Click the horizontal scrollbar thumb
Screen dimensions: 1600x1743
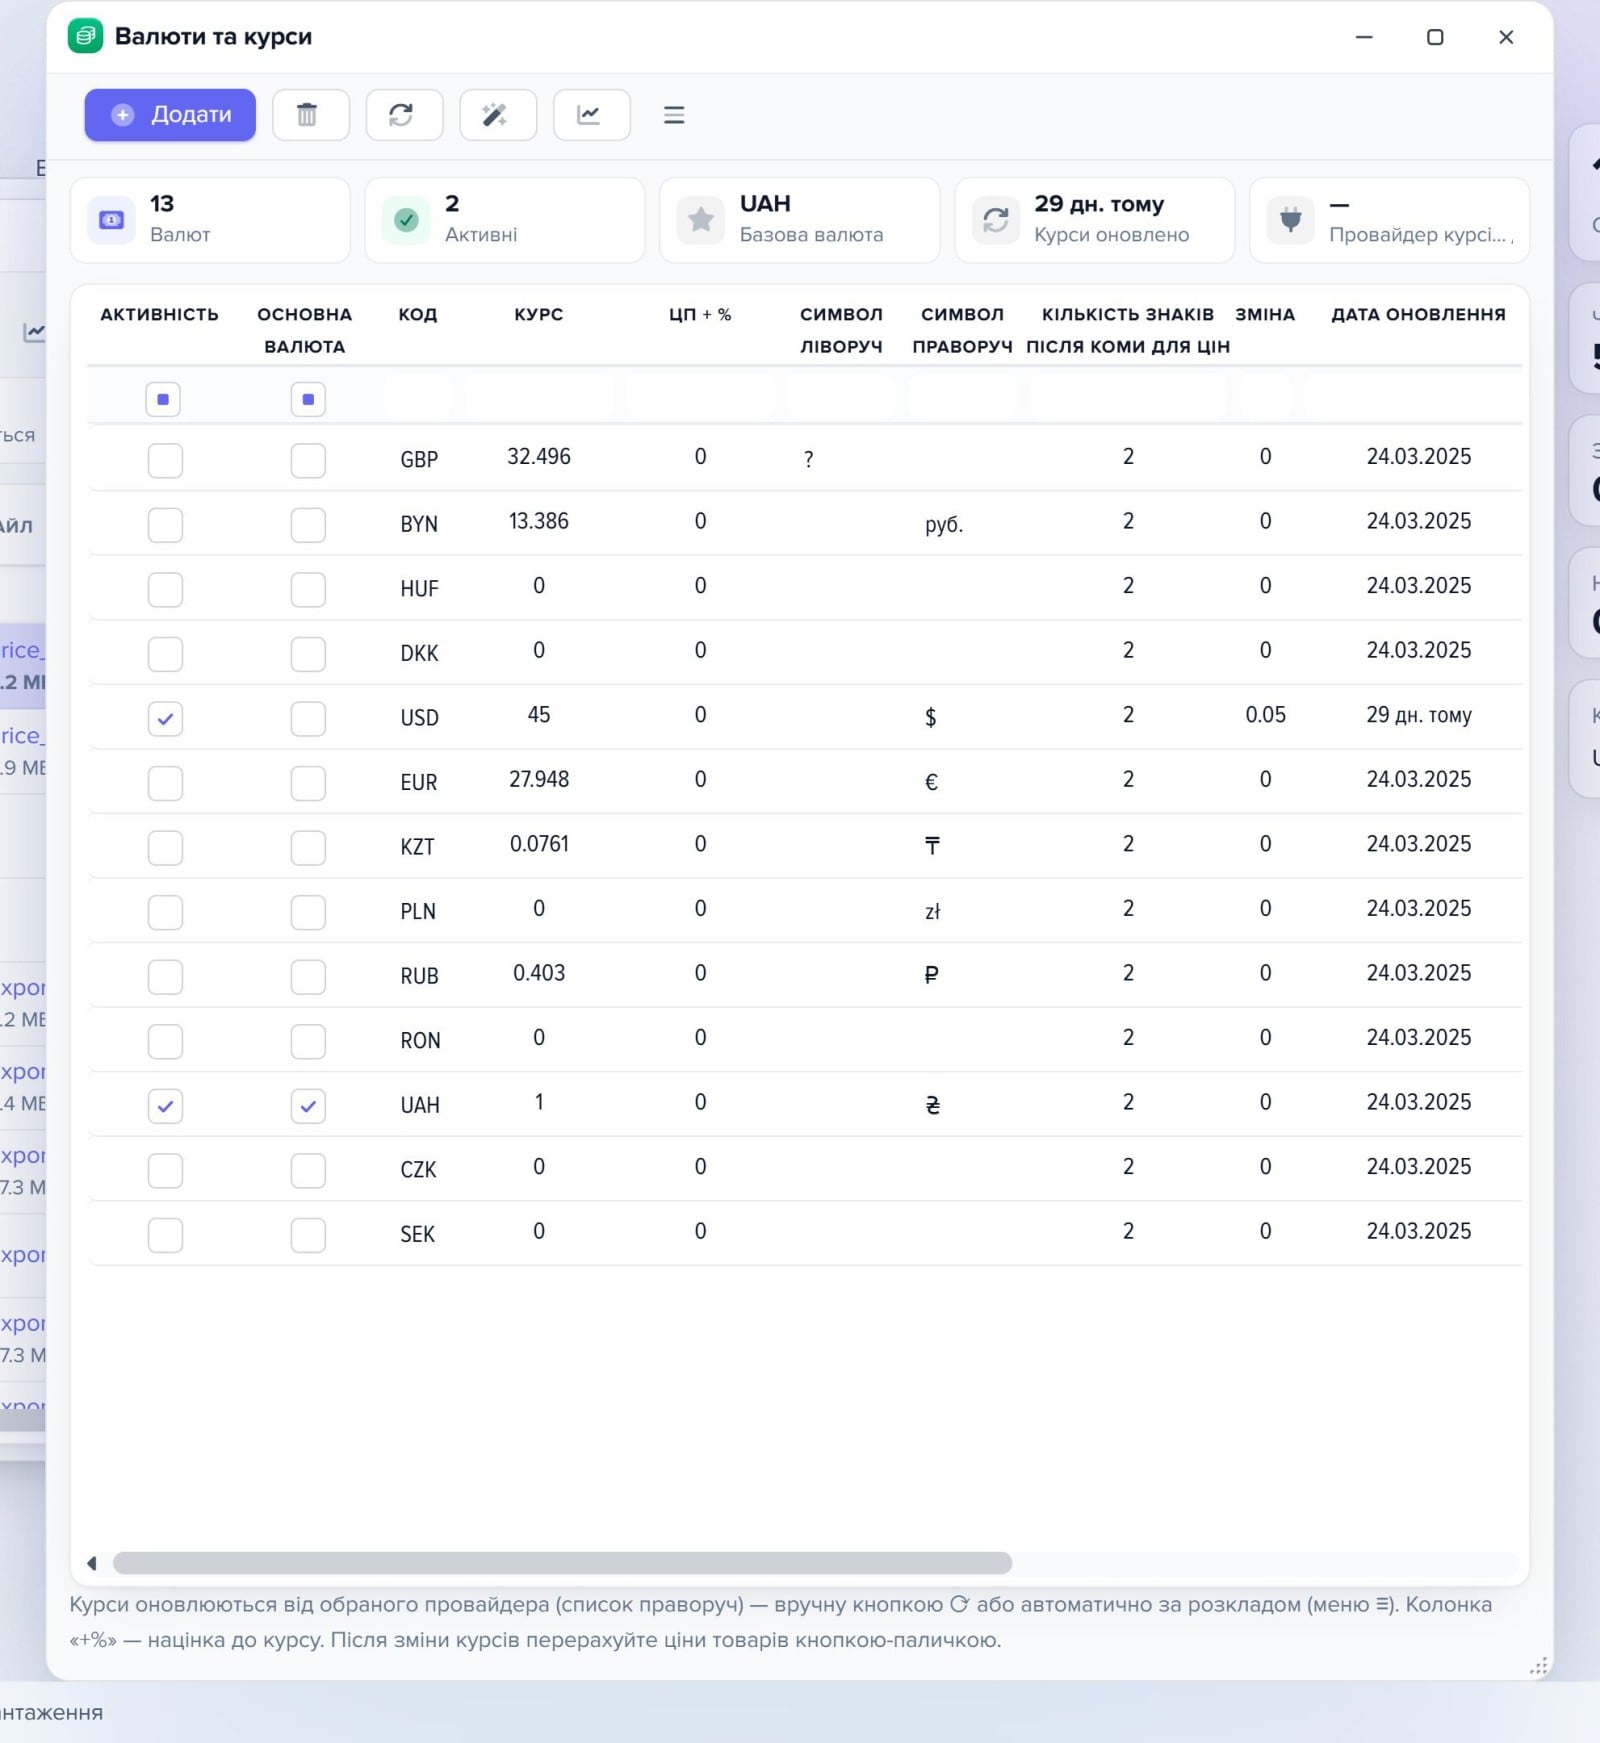coord(562,1563)
